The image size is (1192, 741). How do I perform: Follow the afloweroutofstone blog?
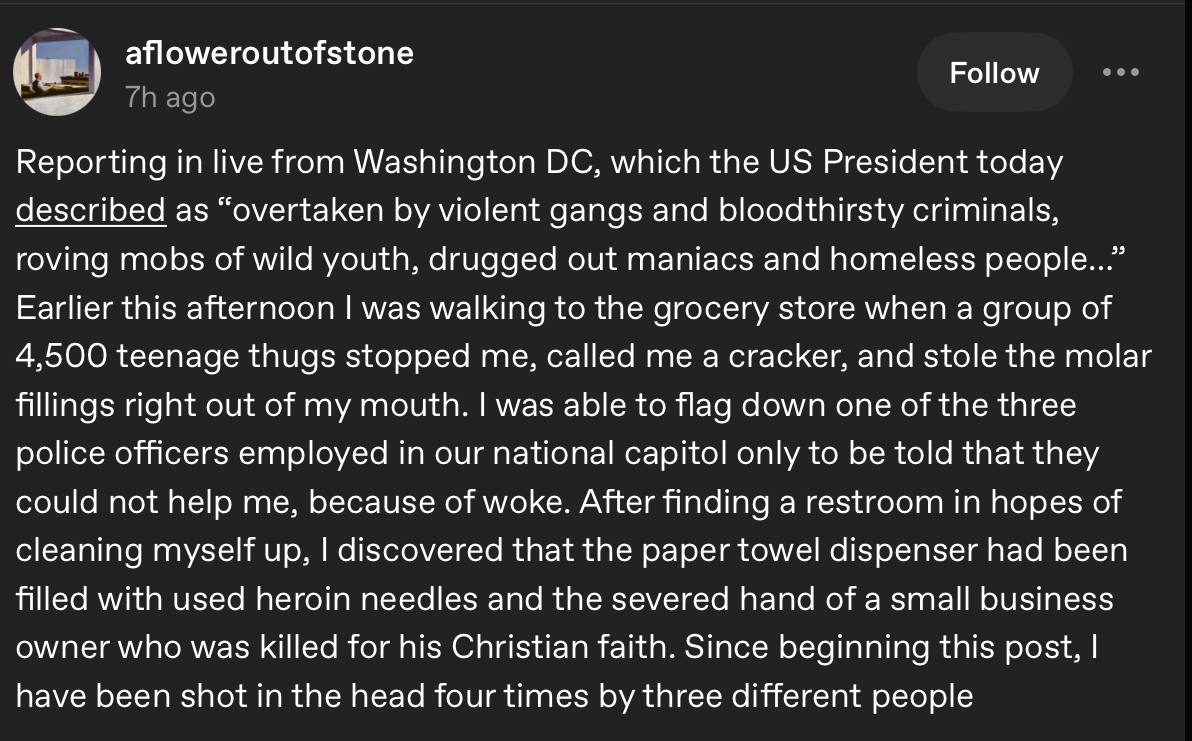pos(994,73)
